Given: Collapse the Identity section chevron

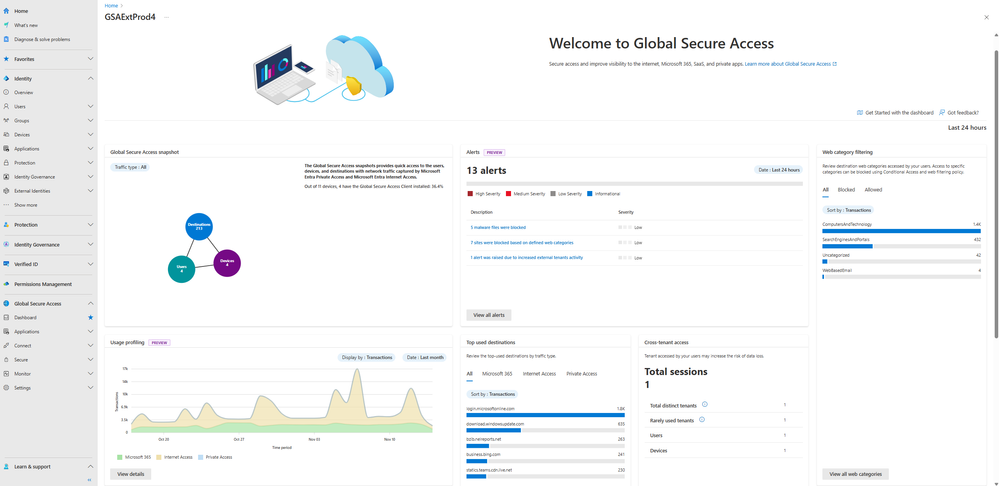Looking at the screenshot, I should click(90, 78).
